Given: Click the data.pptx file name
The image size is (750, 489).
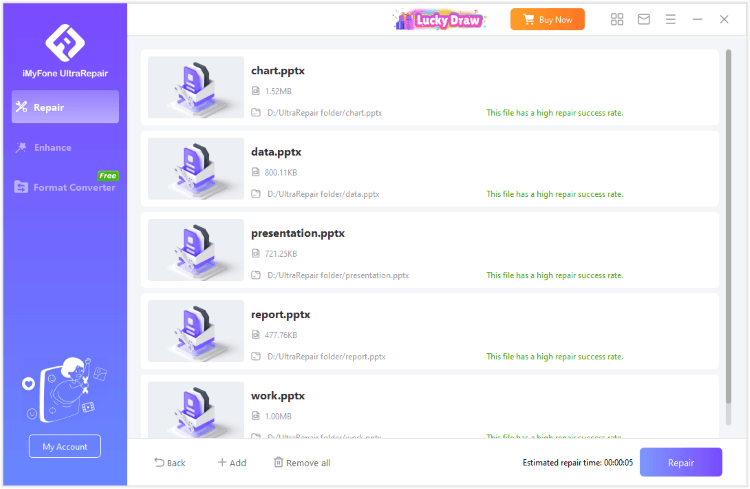Looking at the screenshot, I should [276, 152].
